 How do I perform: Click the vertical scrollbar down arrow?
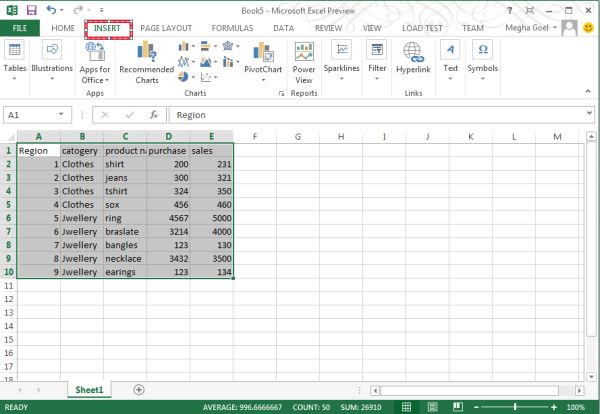591,376
